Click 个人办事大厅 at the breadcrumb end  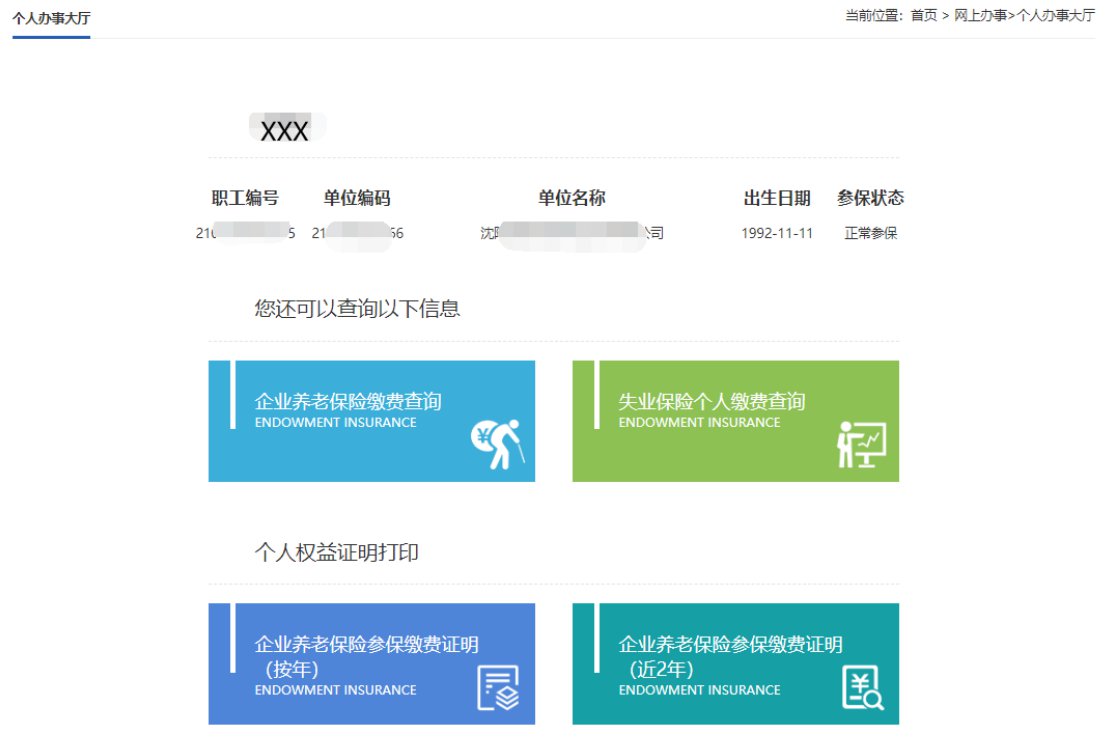coord(1055,15)
